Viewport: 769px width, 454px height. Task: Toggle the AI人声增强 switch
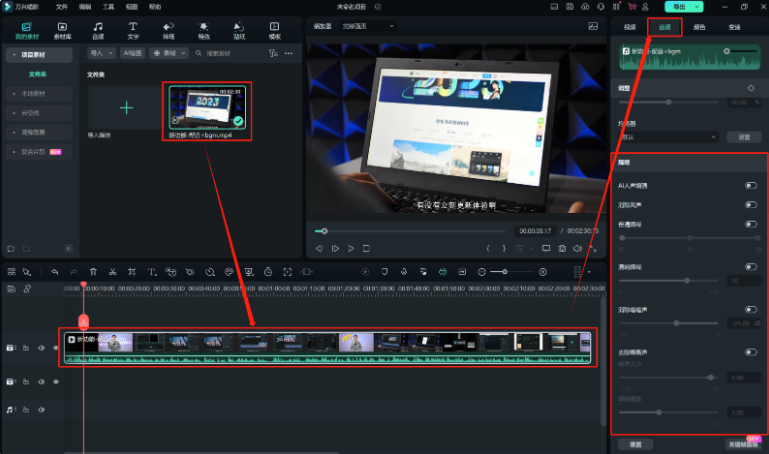click(x=750, y=185)
